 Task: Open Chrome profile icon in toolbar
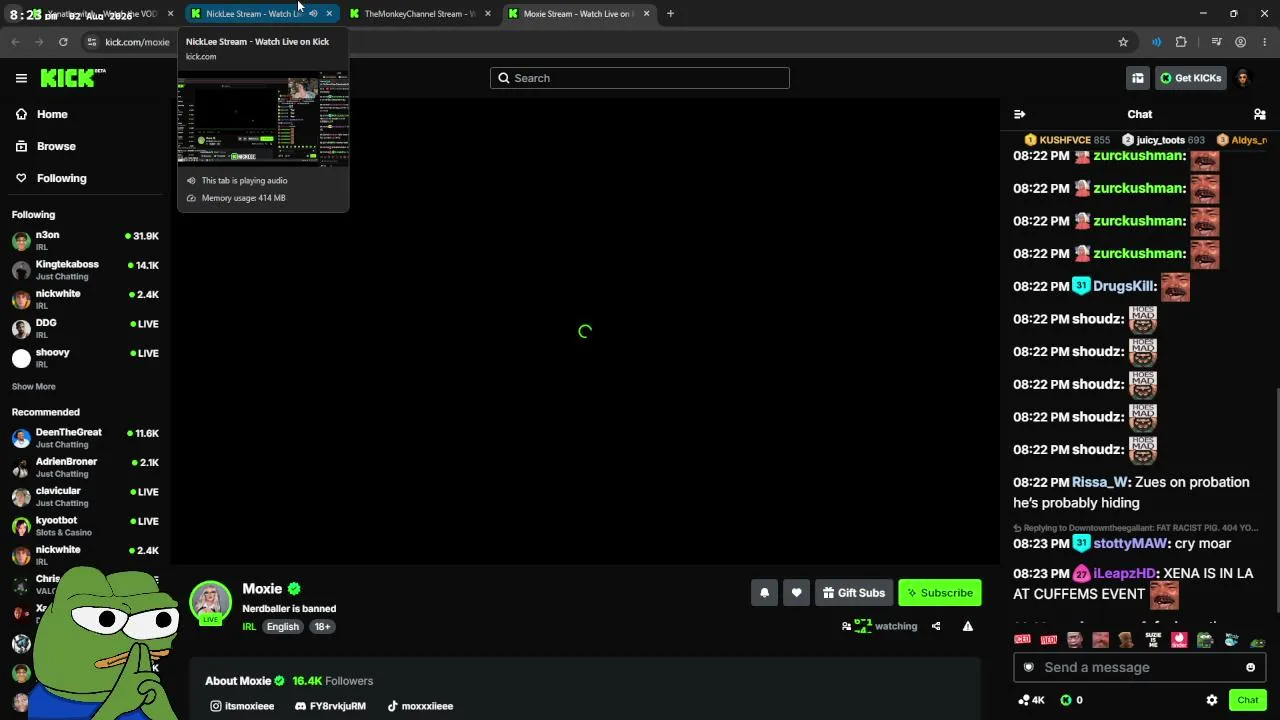pos(1240,42)
